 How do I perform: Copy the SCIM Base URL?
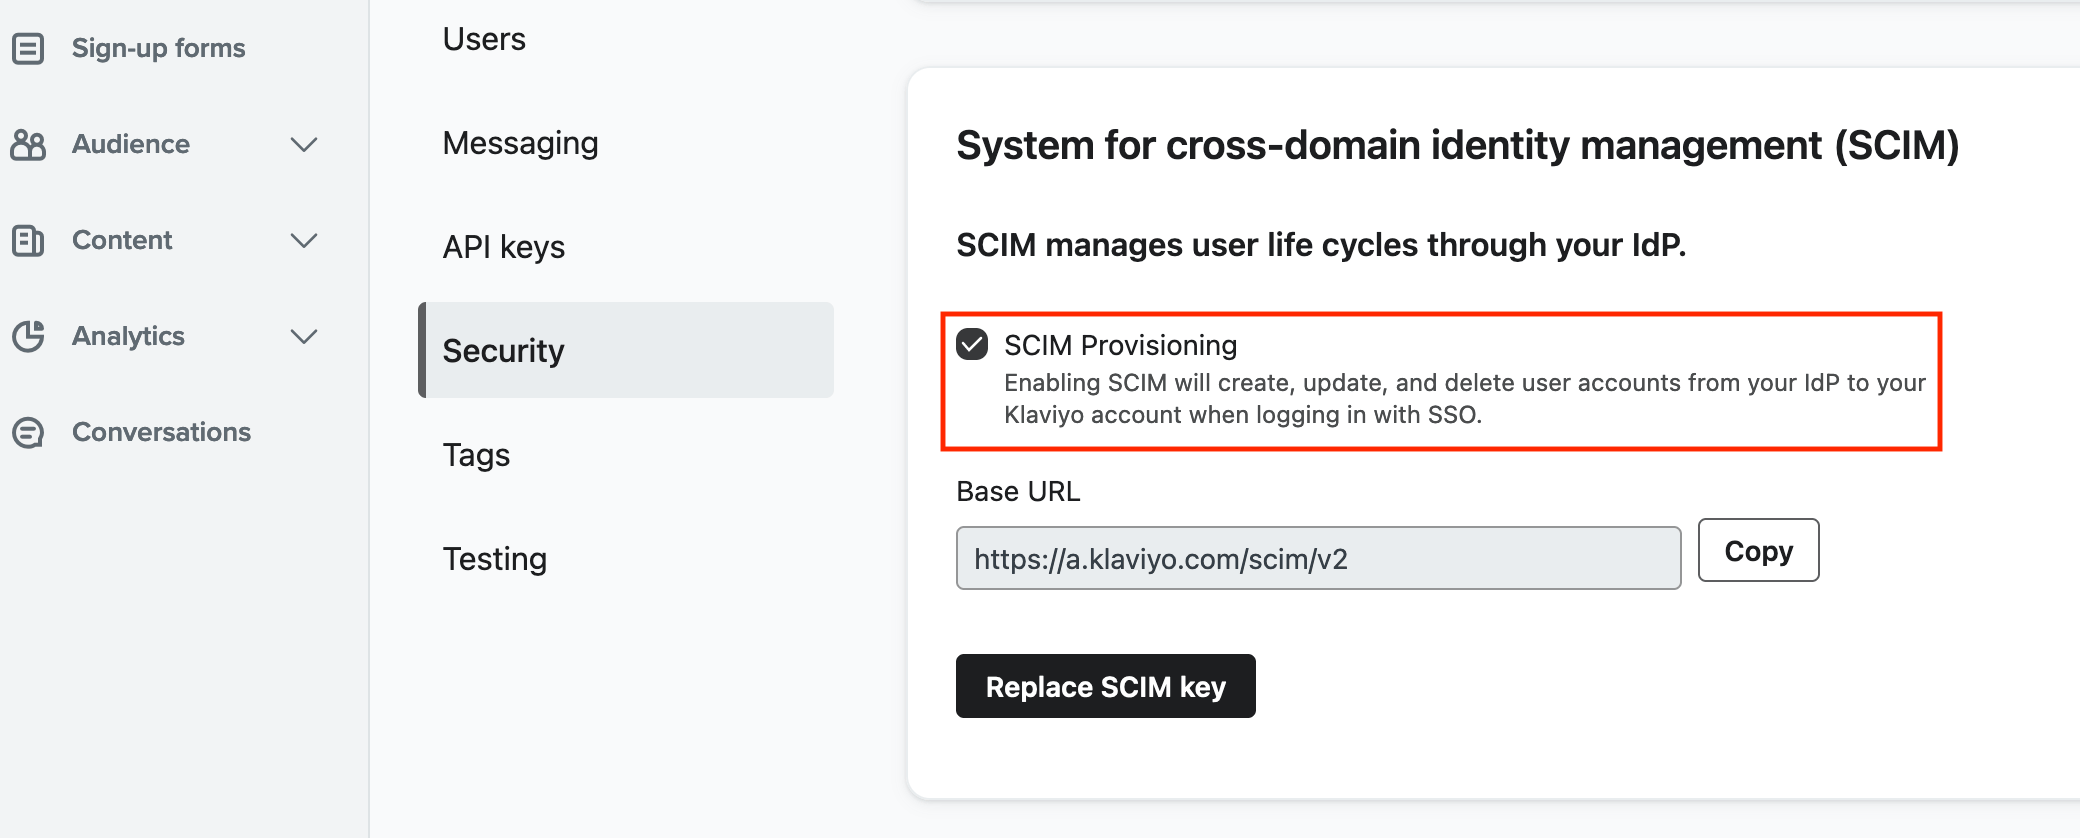point(1758,550)
